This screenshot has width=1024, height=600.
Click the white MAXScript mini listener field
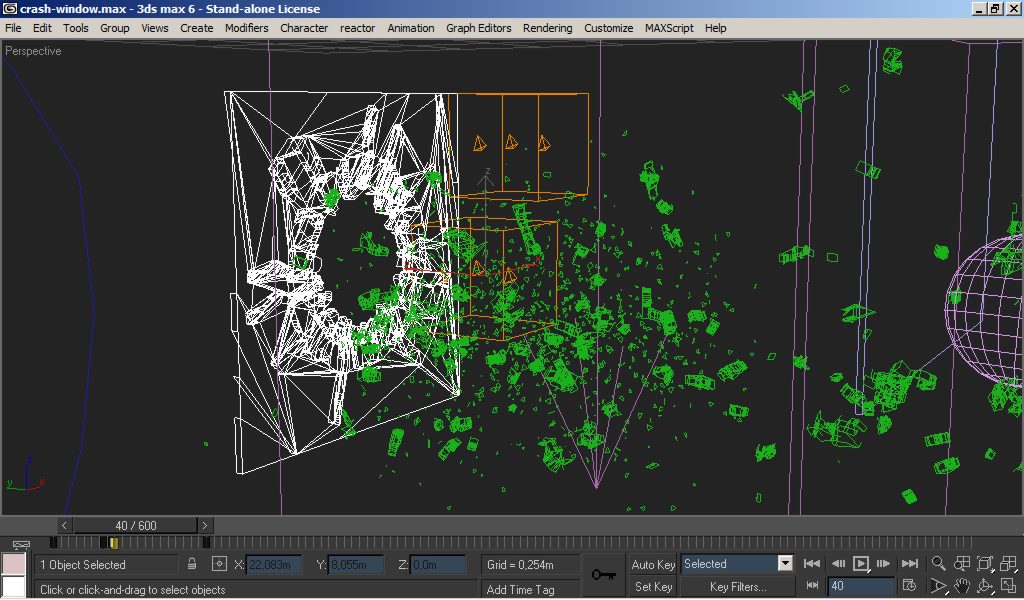(x=14, y=587)
